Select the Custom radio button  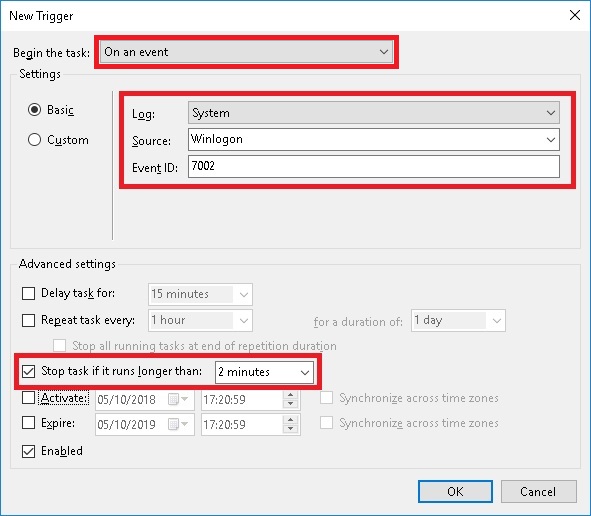[x=34, y=140]
